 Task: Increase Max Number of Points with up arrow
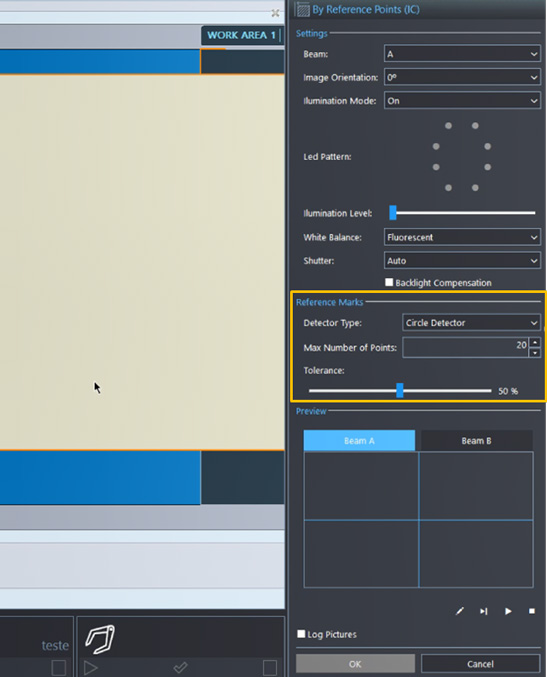[535, 342]
